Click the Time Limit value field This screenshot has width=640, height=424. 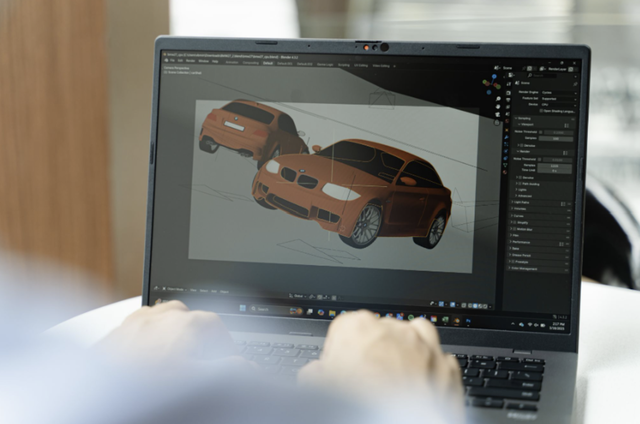point(554,171)
